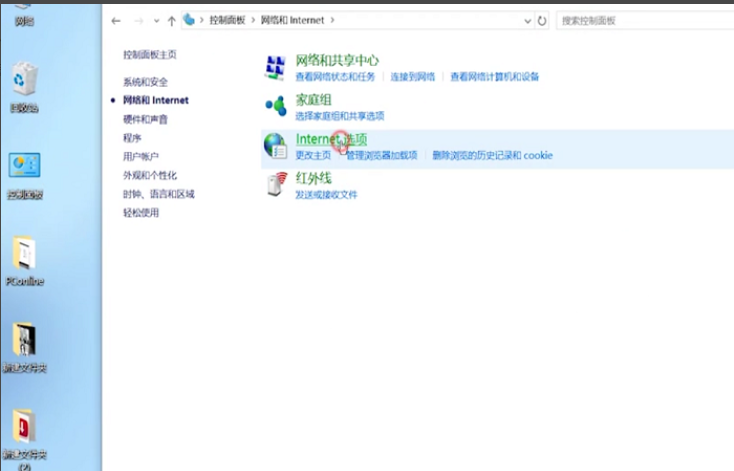The width and height of the screenshot is (734, 471).
Task: Expand chevron after 控制面板 in breadcrumb
Action: 254,20
